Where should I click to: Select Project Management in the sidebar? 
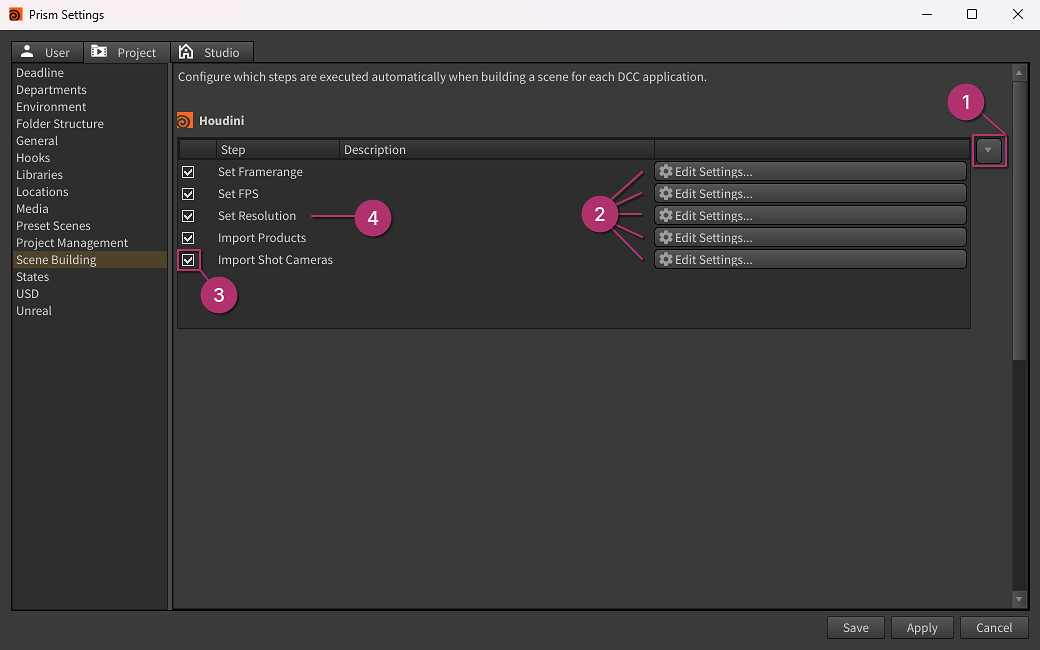tap(72, 242)
